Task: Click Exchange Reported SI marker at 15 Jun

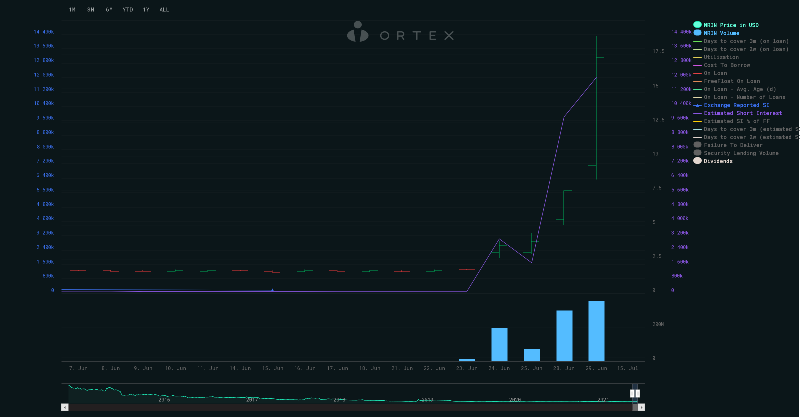Action: (272, 290)
